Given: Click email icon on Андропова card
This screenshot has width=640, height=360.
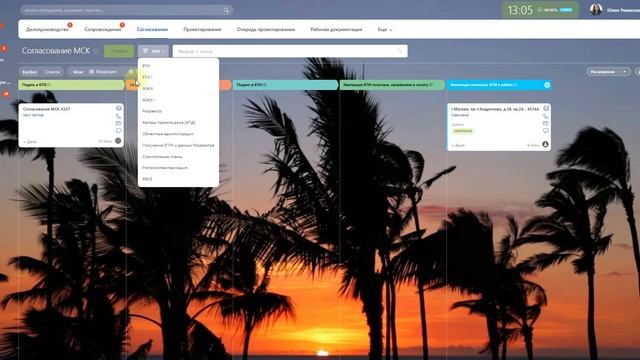Looking at the screenshot, I should (x=546, y=123).
